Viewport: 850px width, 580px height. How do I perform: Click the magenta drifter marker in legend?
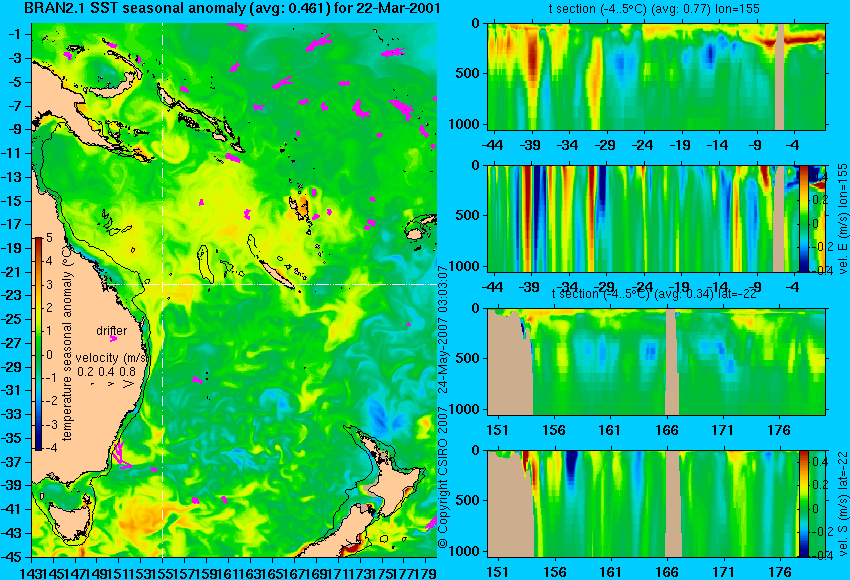[113, 339]
